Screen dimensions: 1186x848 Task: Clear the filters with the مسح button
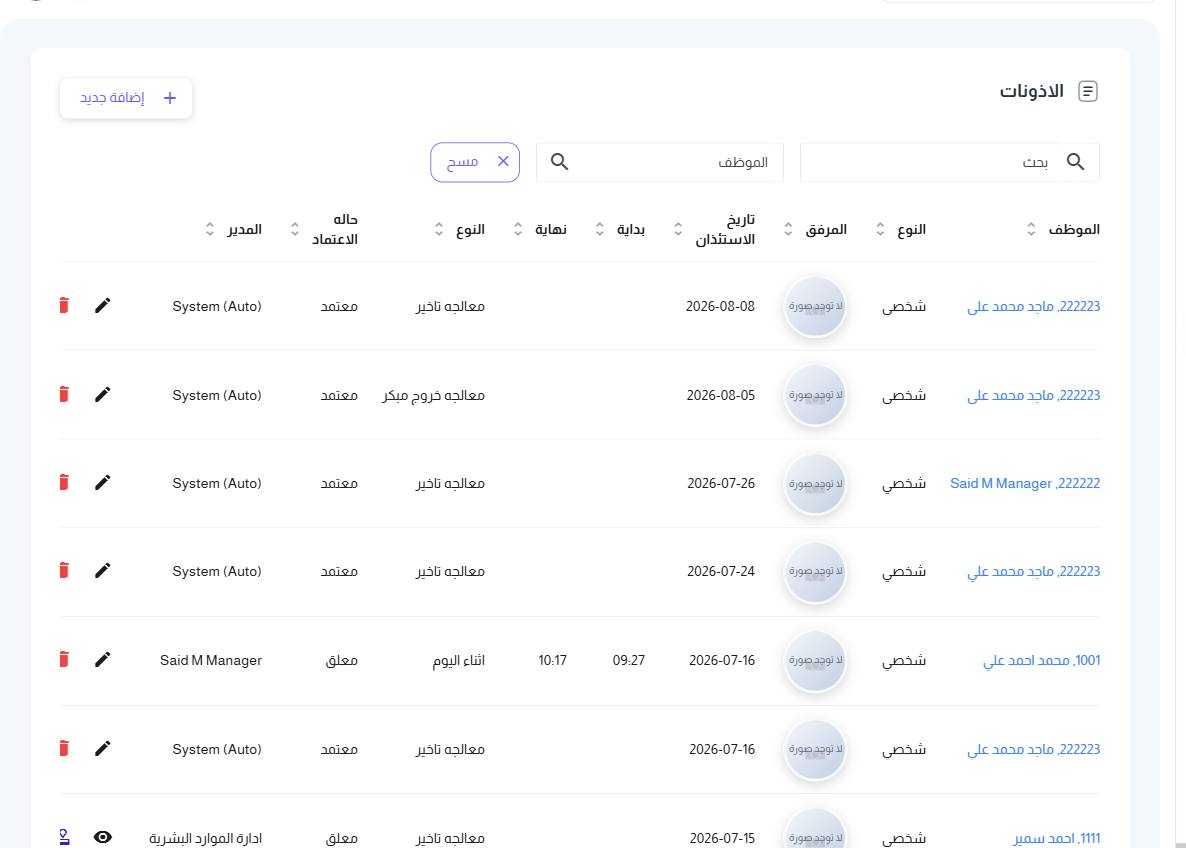point(475,162)
